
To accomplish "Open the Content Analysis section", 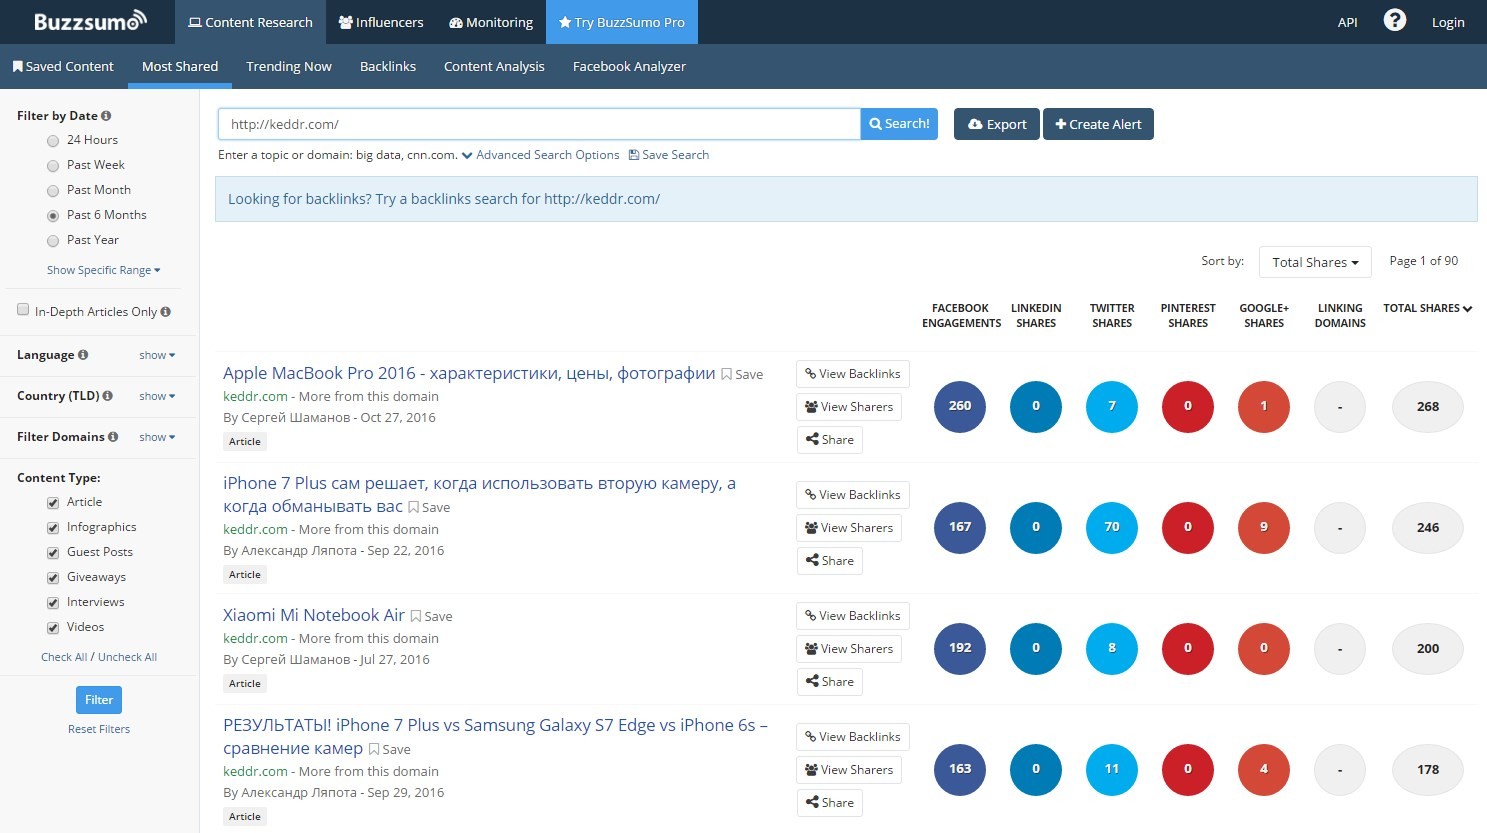I will point(494,67).
